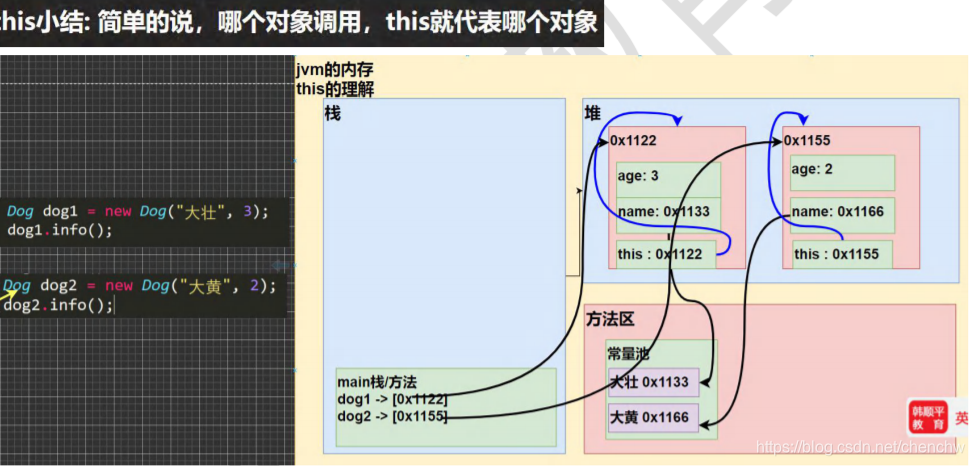Click the '堆' heap label
Image resolution: width=975 pixels, height=466 pixels.
tap(593, 113)
